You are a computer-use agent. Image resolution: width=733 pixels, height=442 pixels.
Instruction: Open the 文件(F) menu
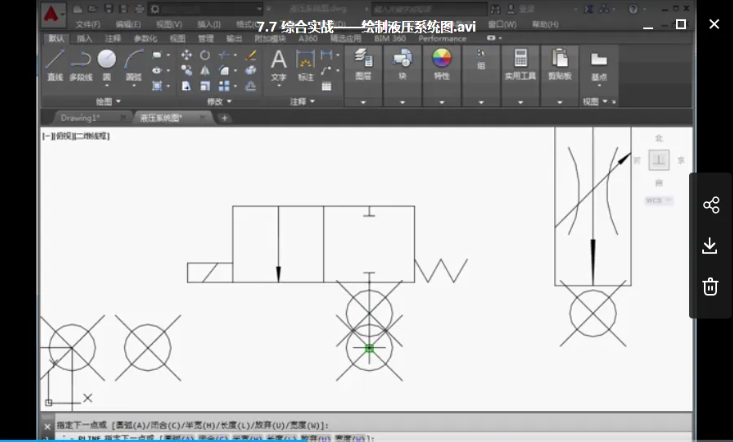[87, 24]
